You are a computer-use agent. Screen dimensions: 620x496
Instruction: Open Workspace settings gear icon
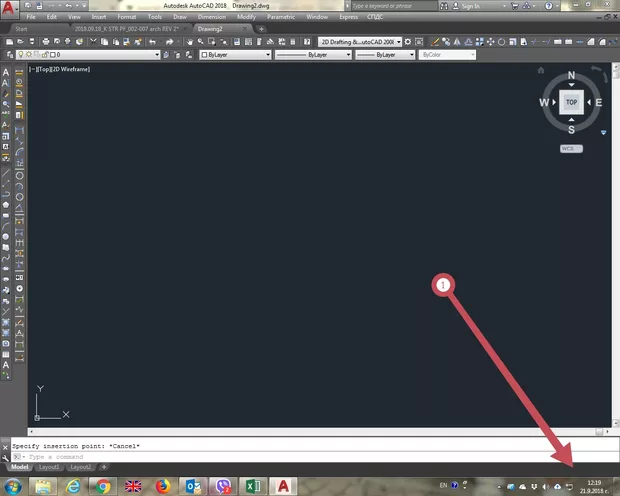click(408, 42)
